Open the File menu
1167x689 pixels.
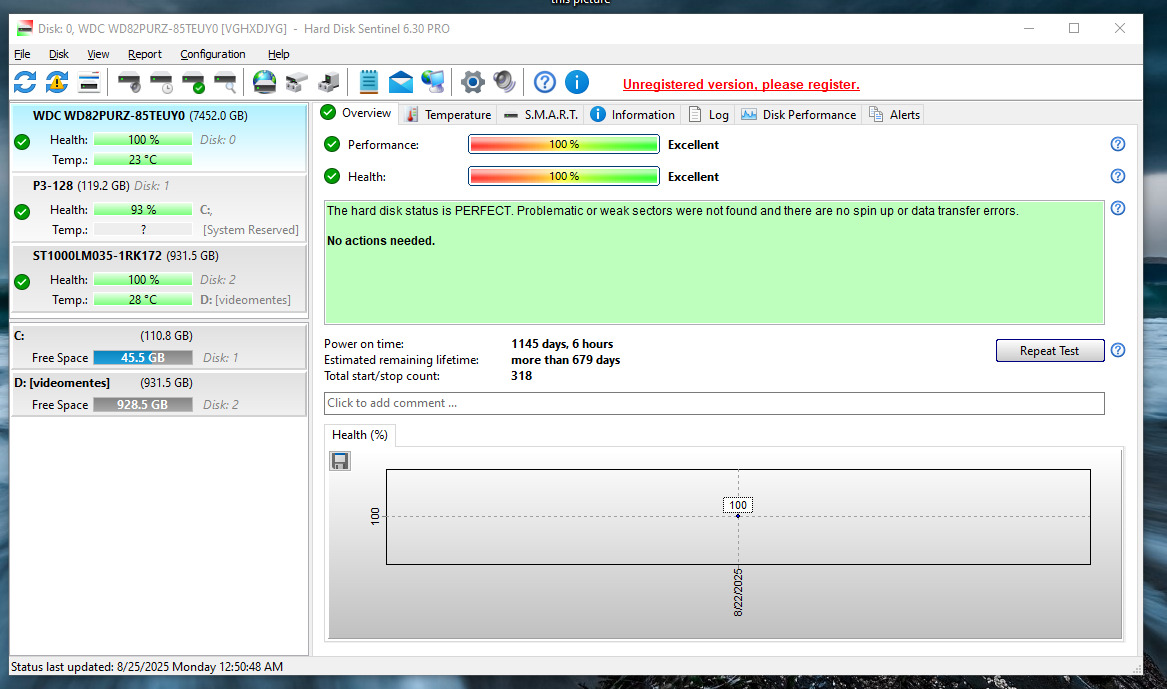tap(22, 54)
